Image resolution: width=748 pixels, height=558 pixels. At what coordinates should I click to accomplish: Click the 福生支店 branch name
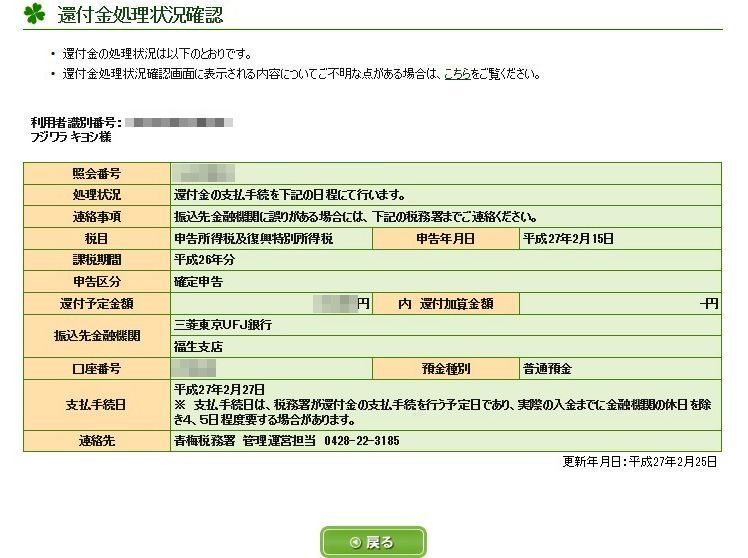click(198, 346)
